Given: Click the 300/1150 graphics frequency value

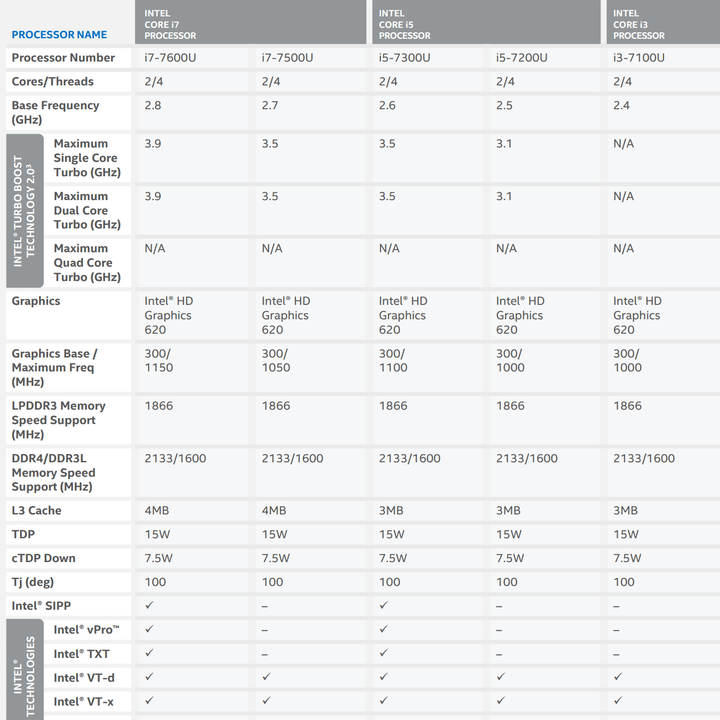Looking at the screenshot, I should (x=159, y=360).
